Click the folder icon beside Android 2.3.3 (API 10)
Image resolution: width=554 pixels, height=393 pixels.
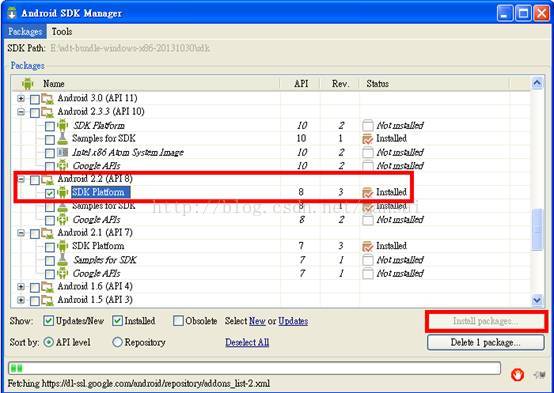pos(47,112)
